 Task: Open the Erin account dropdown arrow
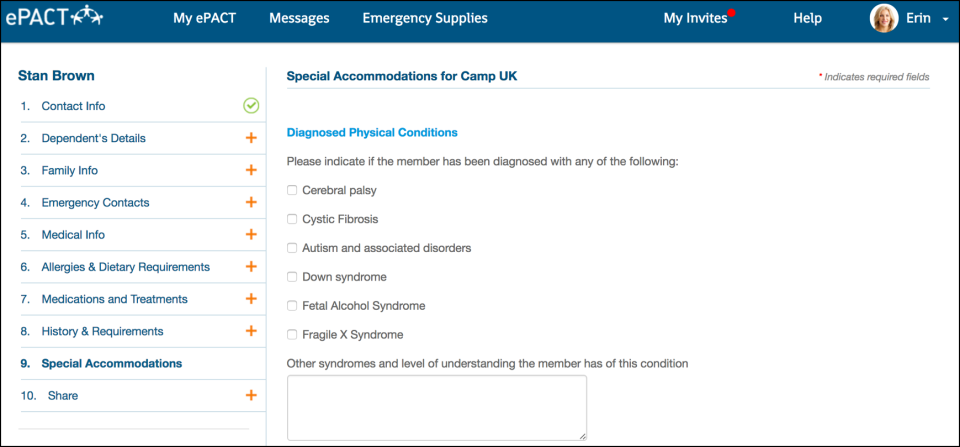(x=945, y=19)
